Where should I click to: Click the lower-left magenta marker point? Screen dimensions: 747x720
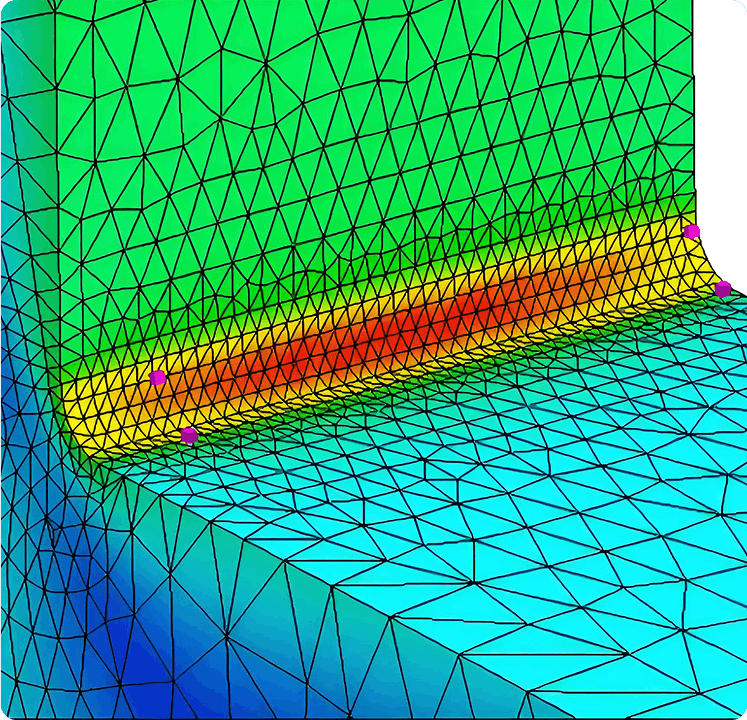click(x=188, y=434)
